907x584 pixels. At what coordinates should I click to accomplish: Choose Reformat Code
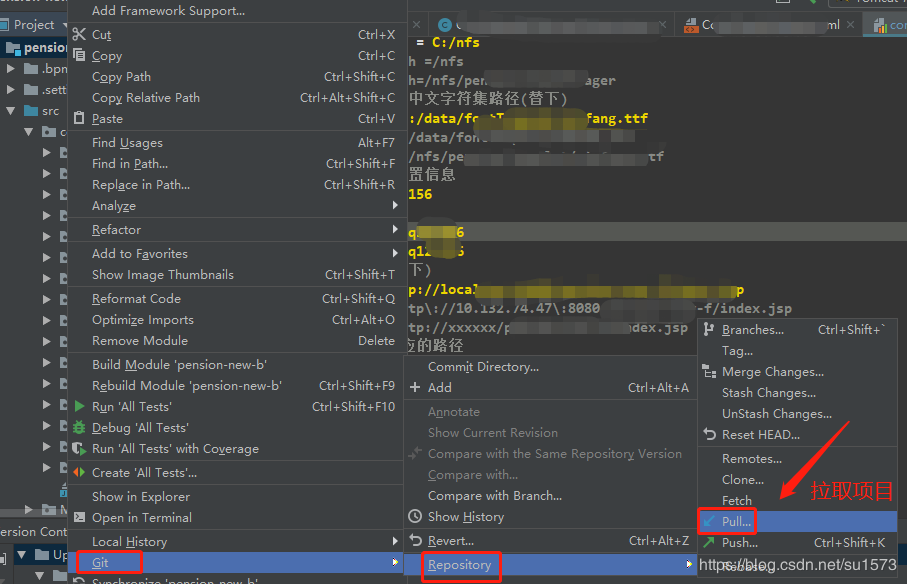coord(237,298)
